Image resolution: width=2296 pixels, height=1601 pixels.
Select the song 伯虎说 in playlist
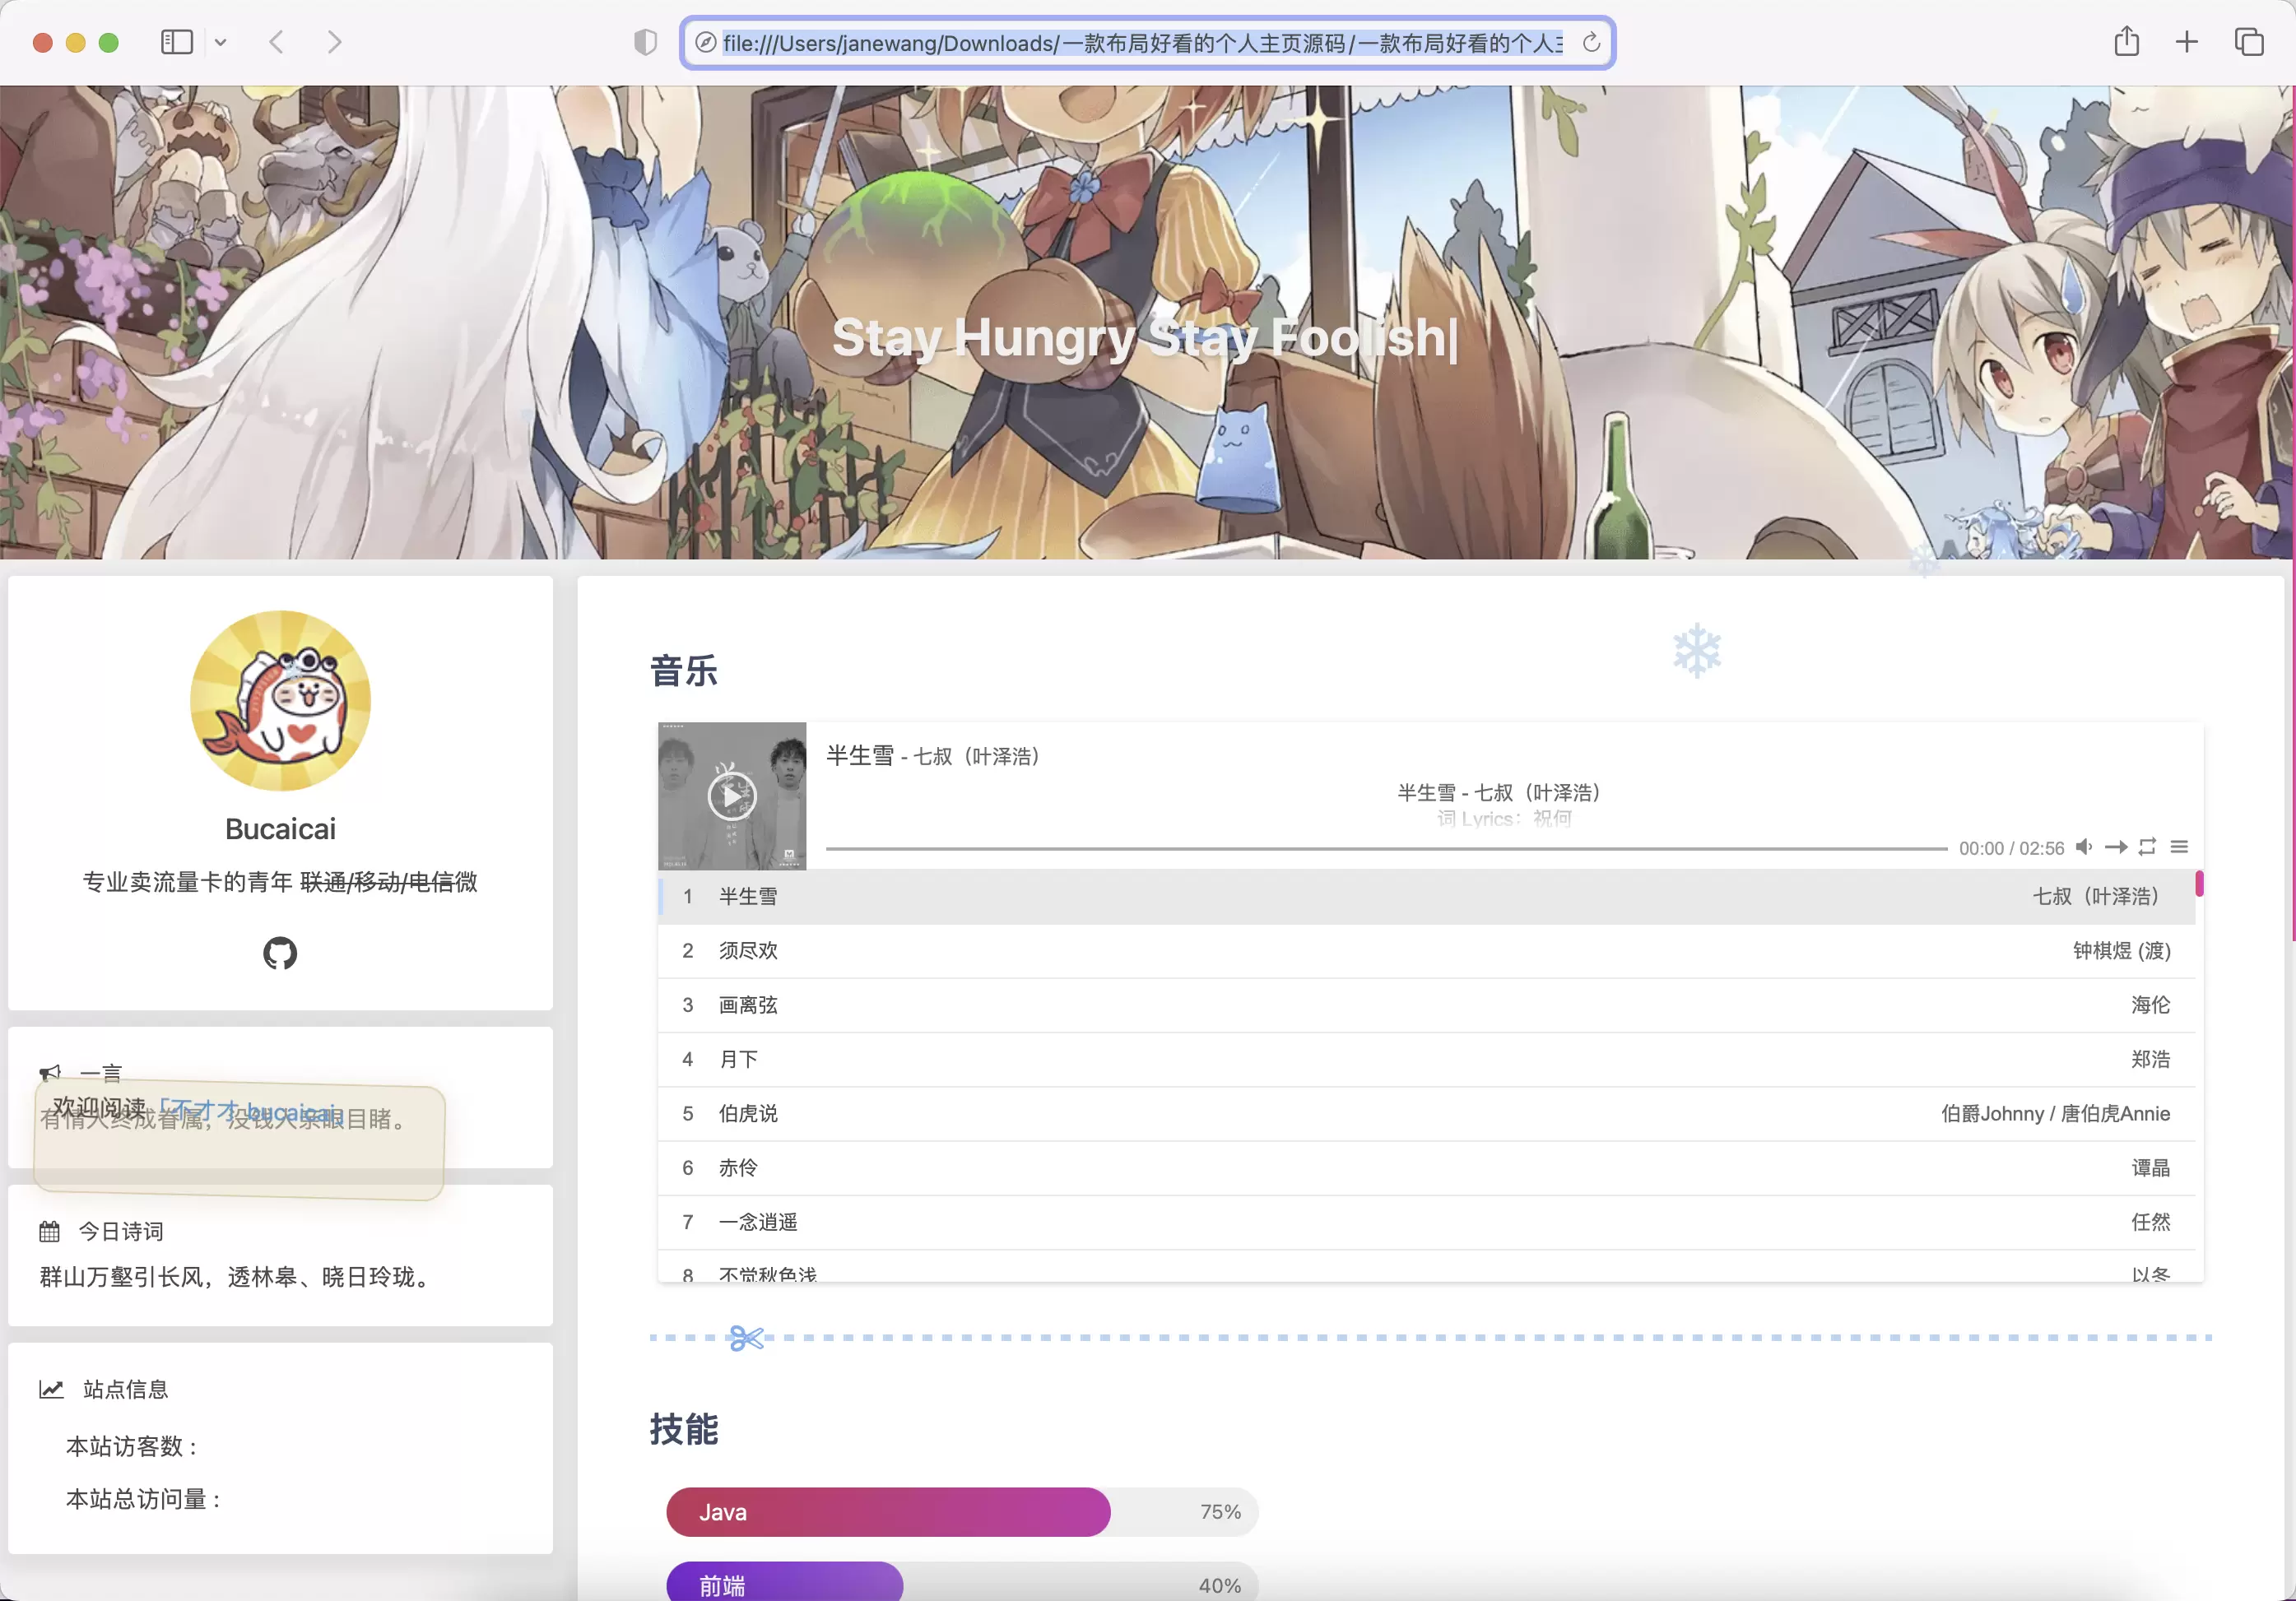(x=1426, y=1113)
